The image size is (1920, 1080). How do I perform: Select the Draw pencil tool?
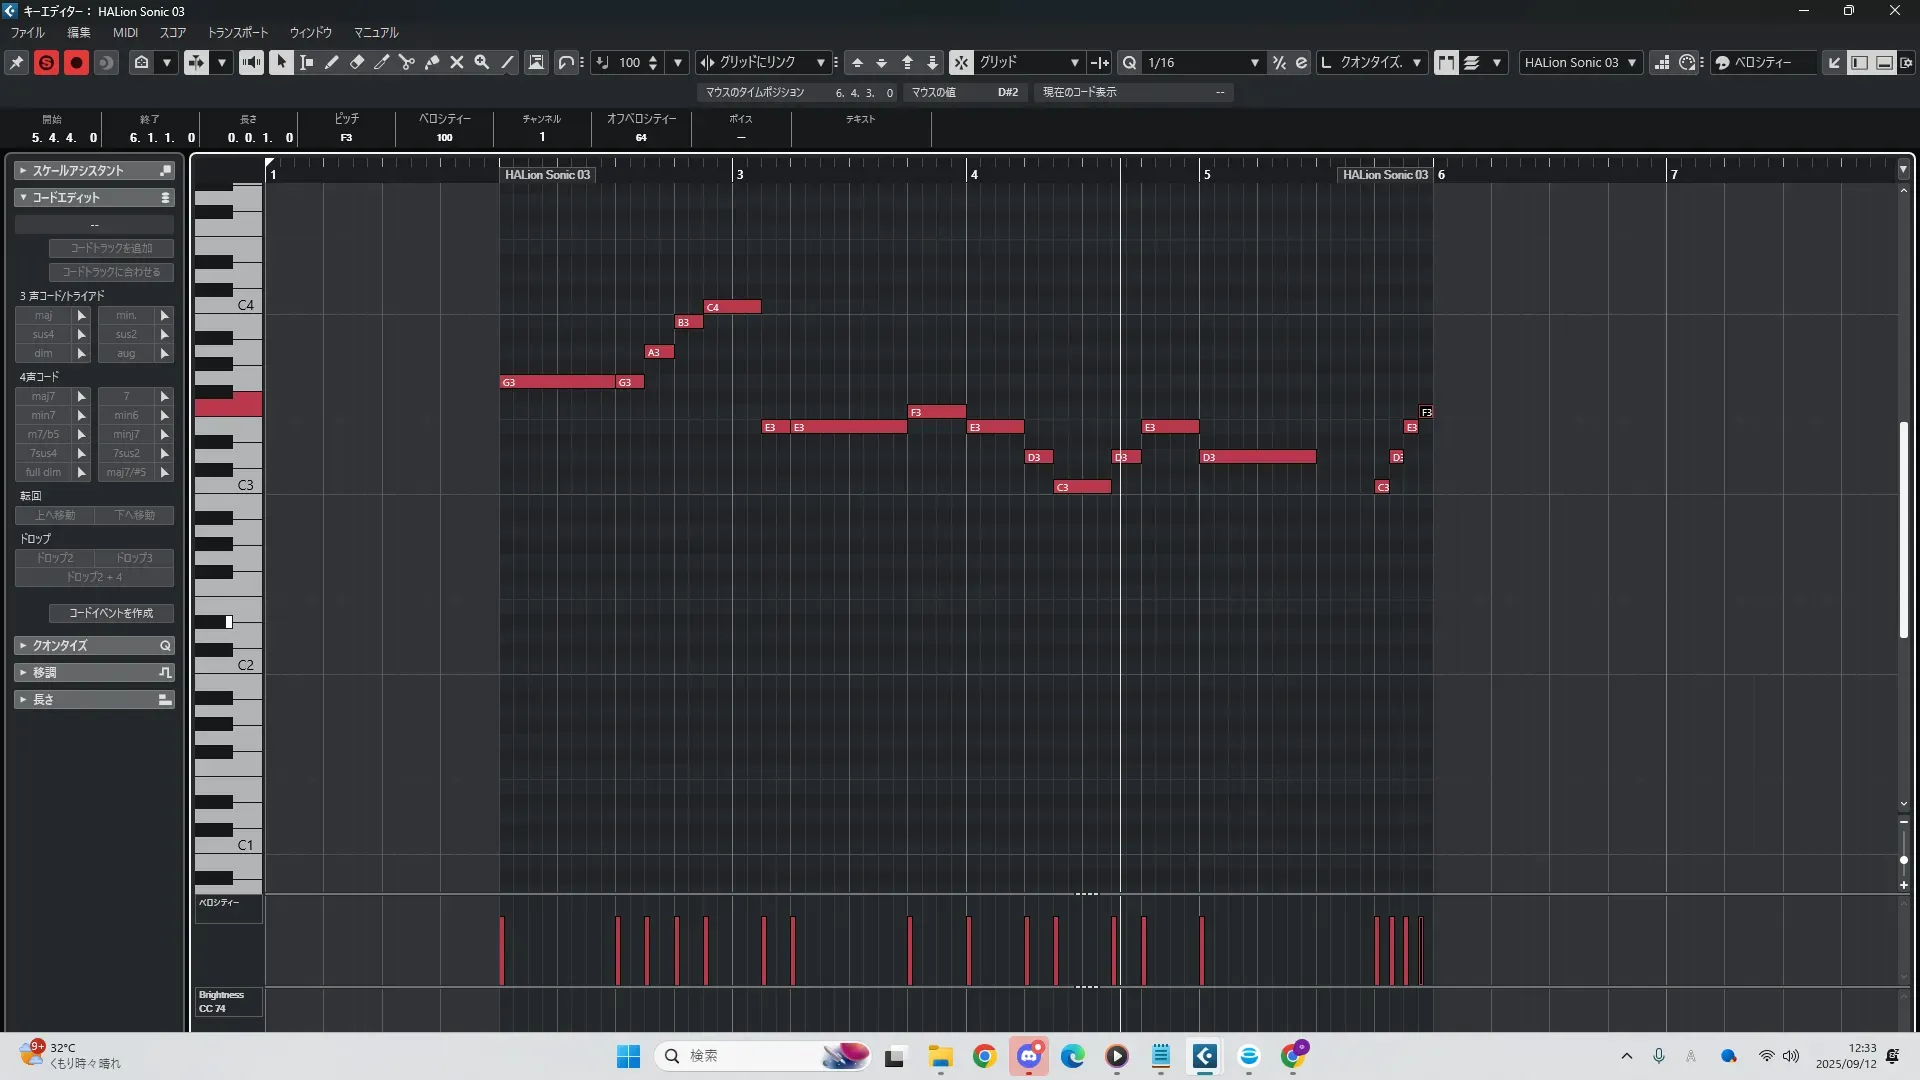tap(331, 62)
